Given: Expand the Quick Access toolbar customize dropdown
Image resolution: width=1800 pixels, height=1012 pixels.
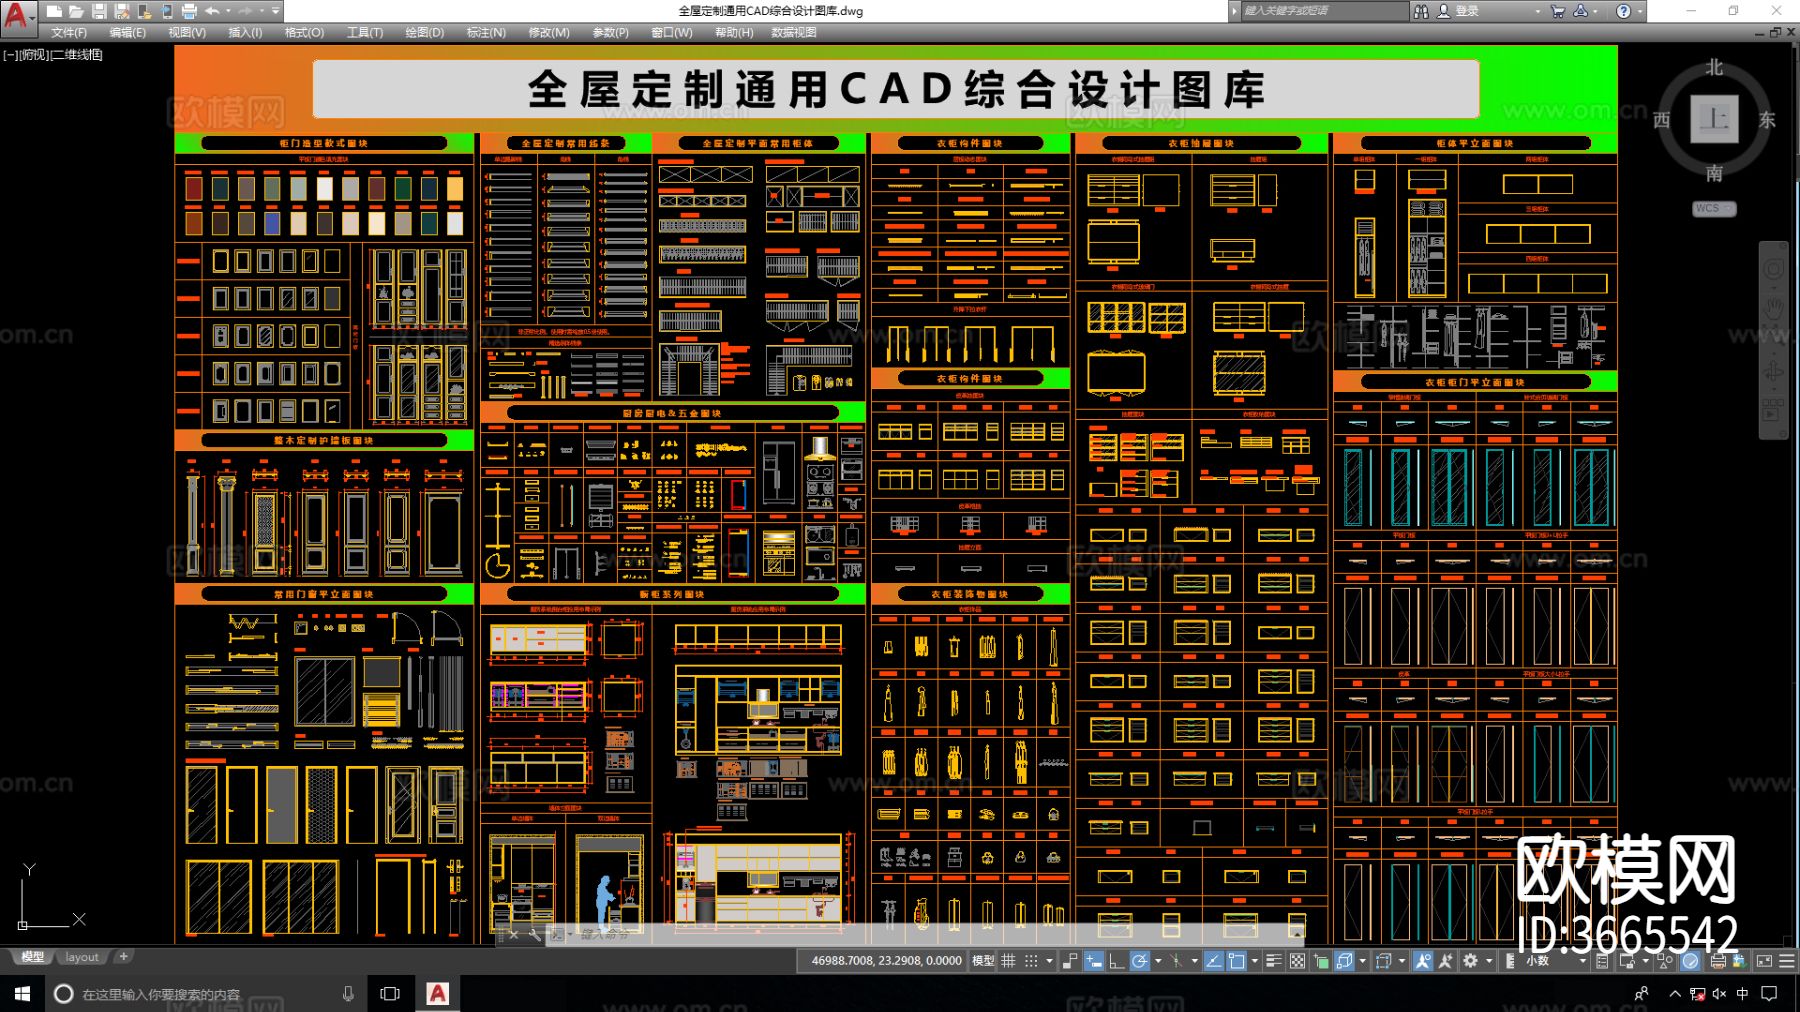Looking at the screenshot, I should point(274,11).
